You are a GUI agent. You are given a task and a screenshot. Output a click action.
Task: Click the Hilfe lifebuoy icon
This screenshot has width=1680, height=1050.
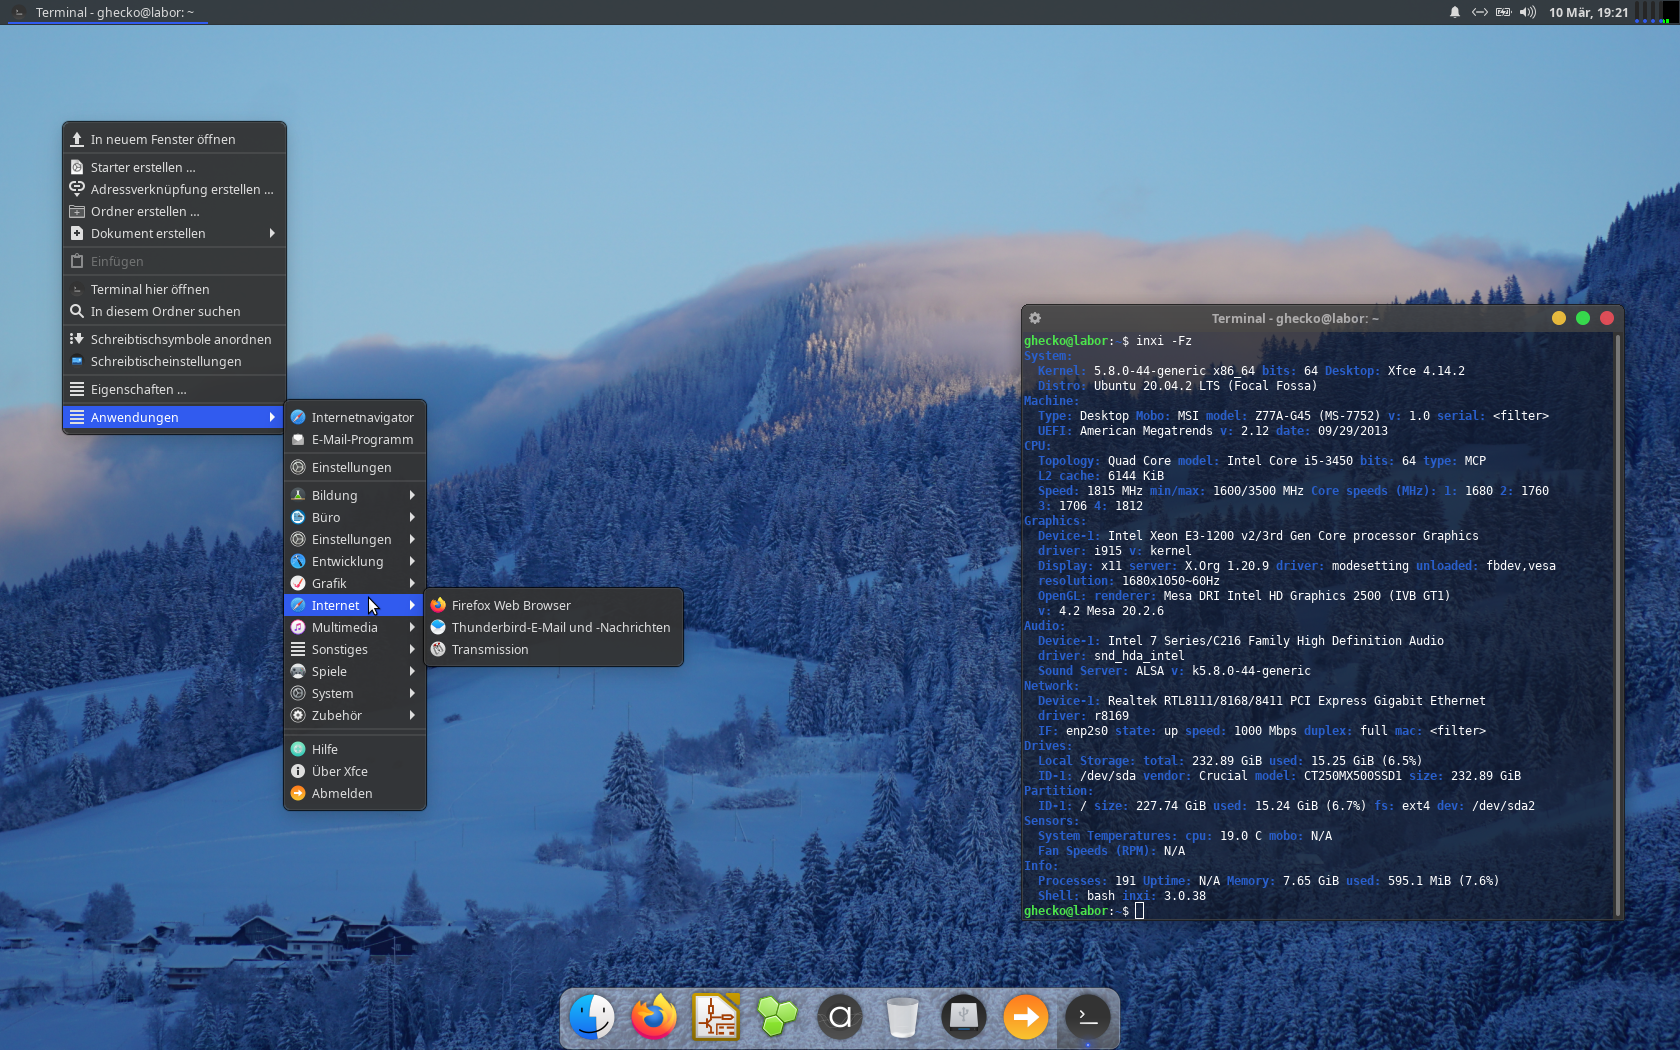[x=298, y=749]
